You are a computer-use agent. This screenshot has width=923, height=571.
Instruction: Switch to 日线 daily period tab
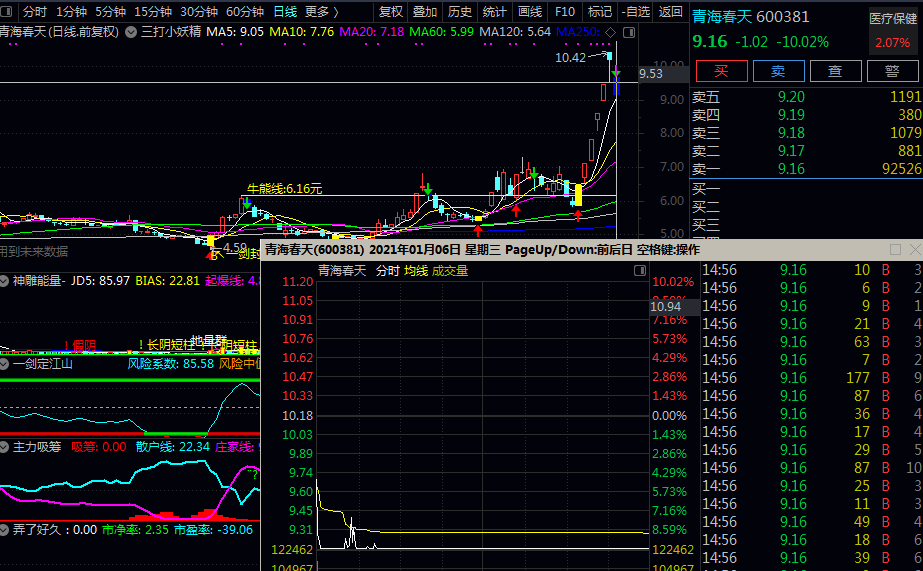point(285,12)
